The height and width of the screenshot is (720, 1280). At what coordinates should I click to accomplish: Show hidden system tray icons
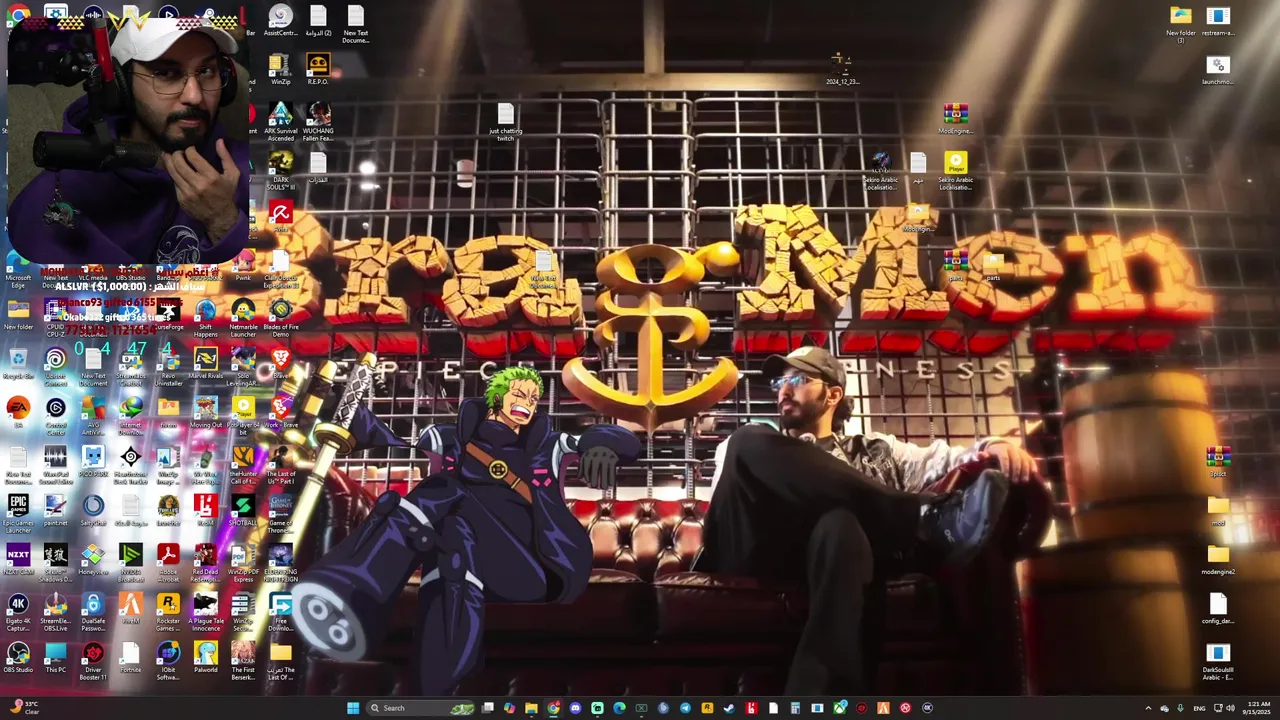point(1148,708)
